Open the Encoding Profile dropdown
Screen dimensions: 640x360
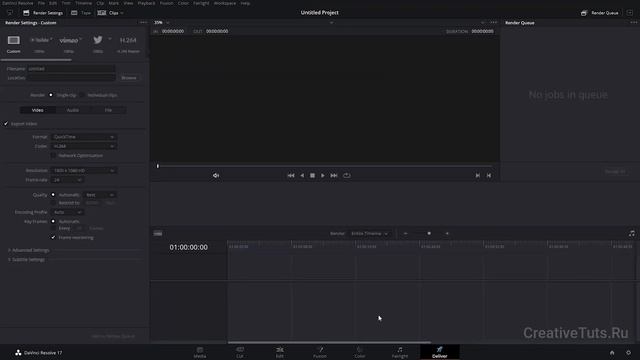(67, 212)
